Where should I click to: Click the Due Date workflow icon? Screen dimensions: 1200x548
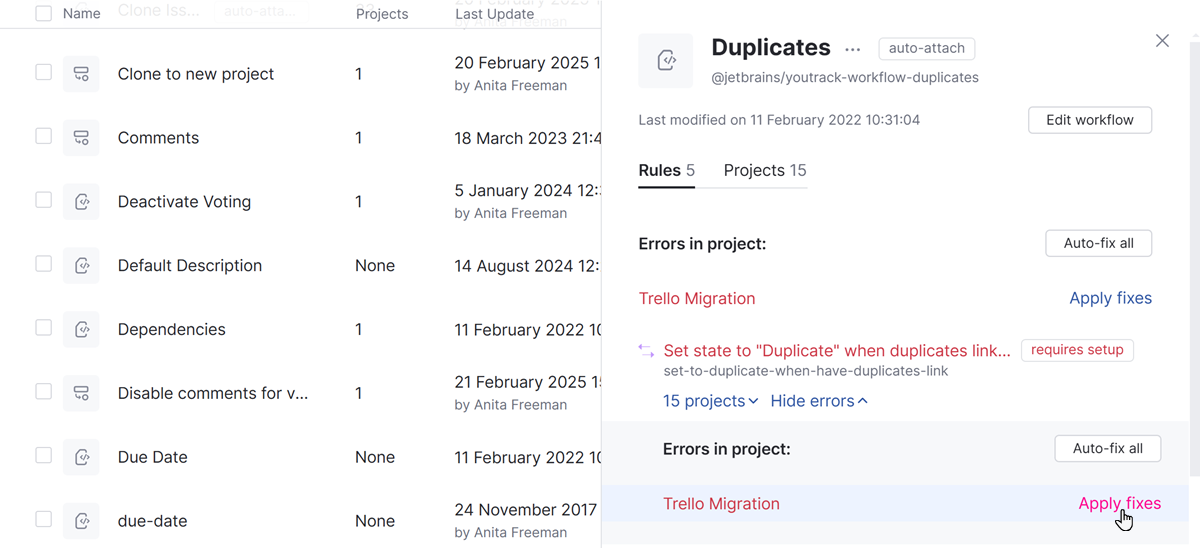81,457
